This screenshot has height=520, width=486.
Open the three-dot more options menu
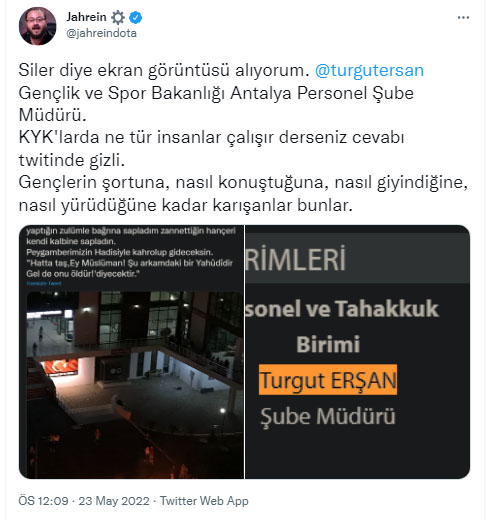pos(463,18)
